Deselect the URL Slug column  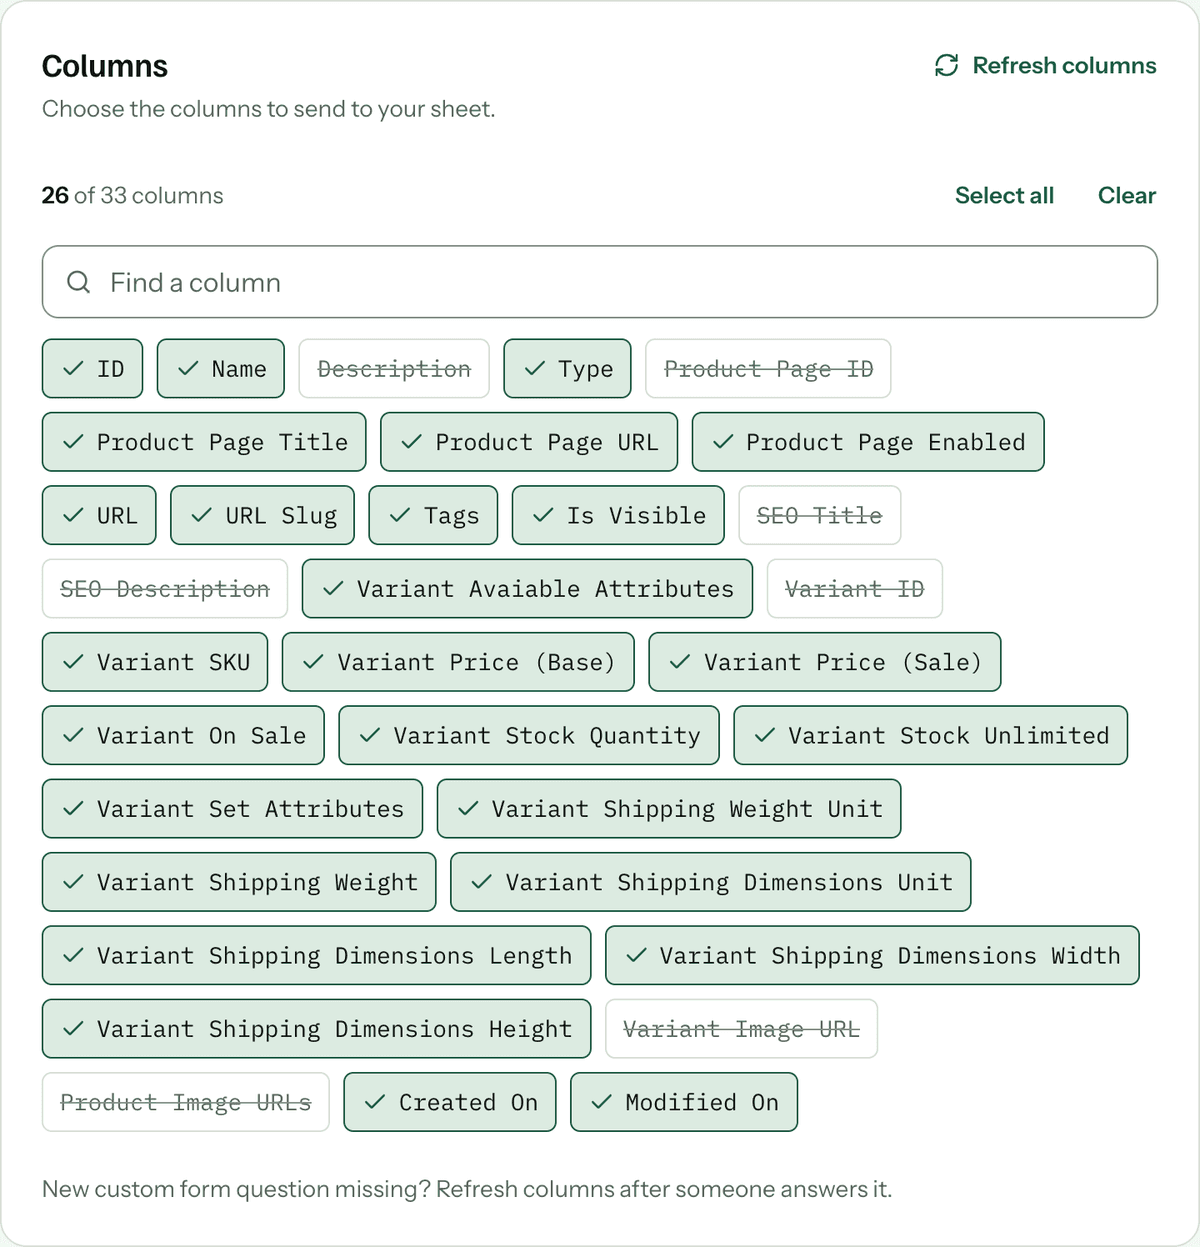(x=262, y=515)
